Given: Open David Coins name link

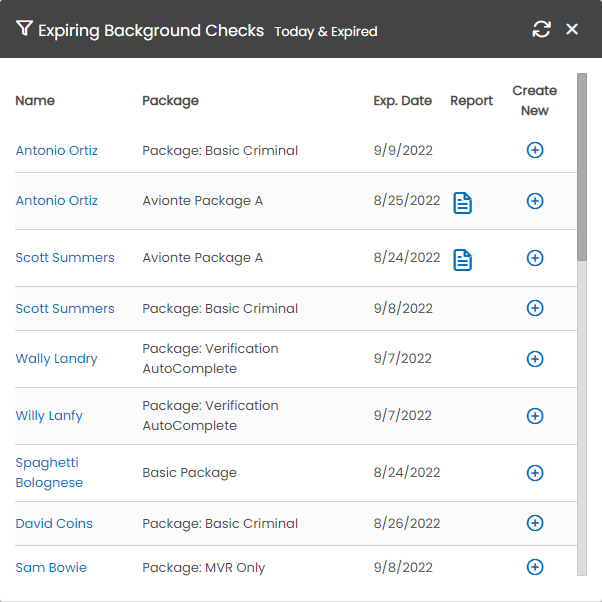Looking at the screenshot, I should [x=54, y=523].
